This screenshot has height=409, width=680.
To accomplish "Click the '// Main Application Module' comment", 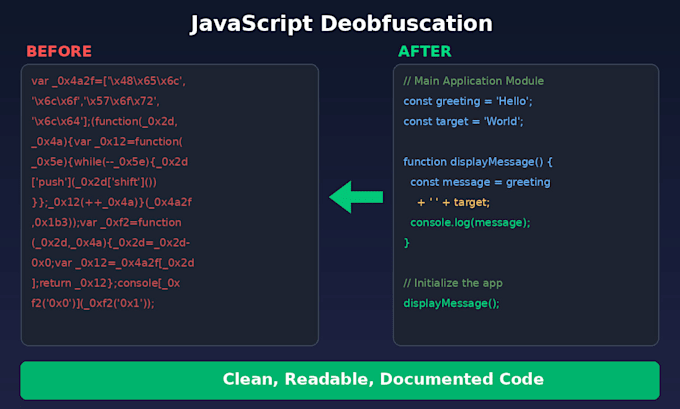I will [473, 81].
